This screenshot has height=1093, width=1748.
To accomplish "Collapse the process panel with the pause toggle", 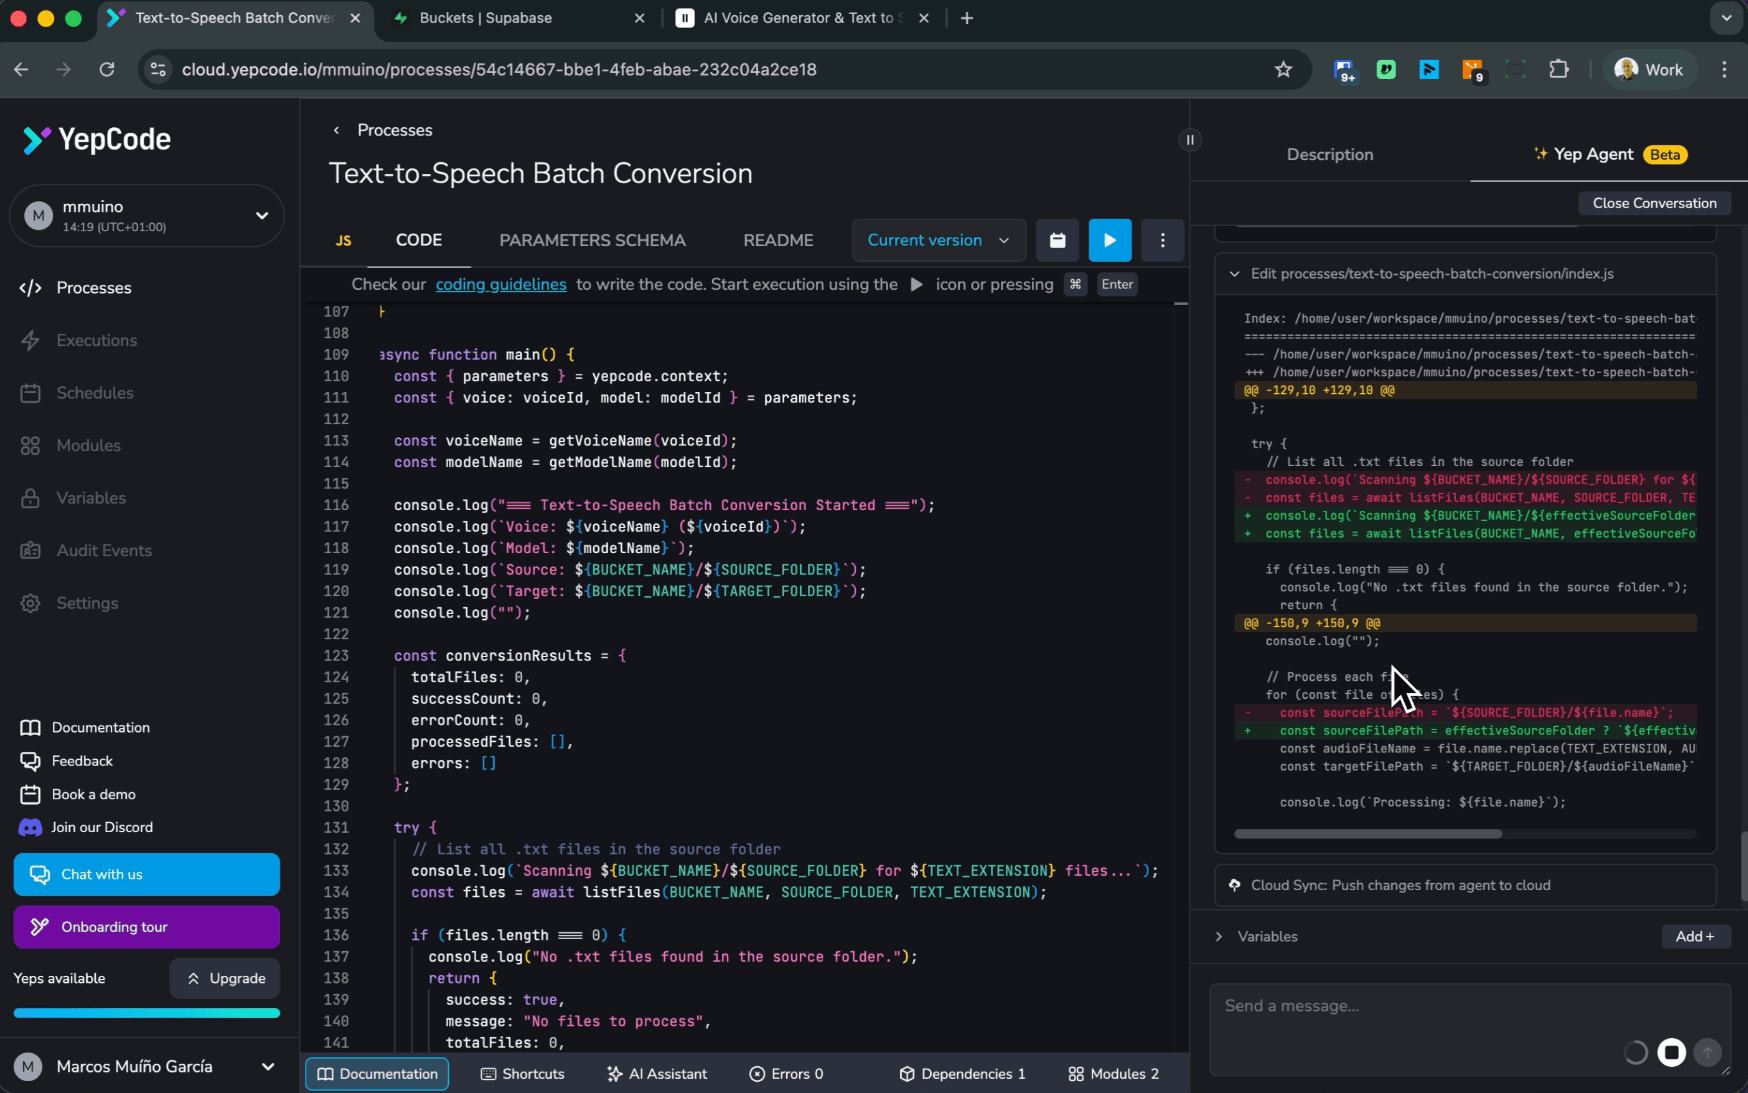I will pos(1189,140).
